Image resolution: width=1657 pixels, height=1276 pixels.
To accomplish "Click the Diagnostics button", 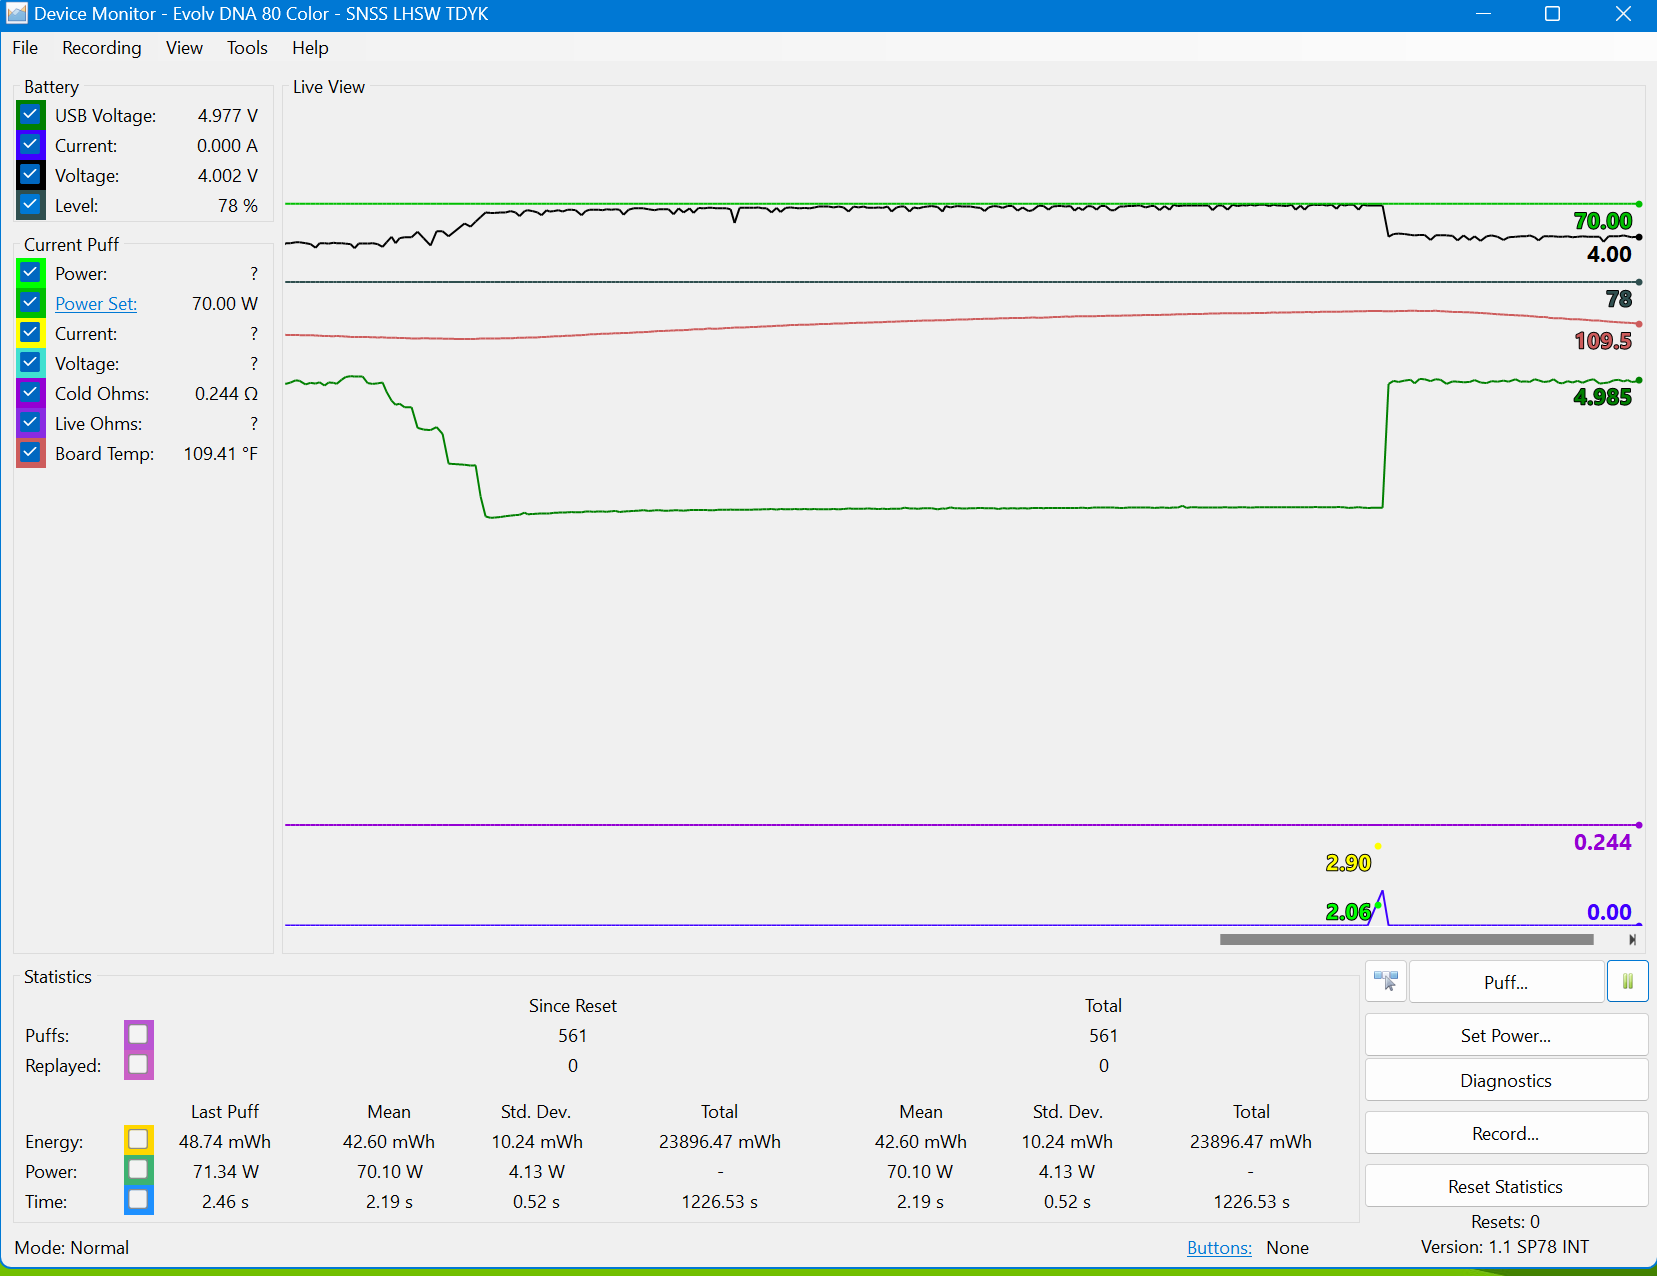I will coord(1505,1081).
